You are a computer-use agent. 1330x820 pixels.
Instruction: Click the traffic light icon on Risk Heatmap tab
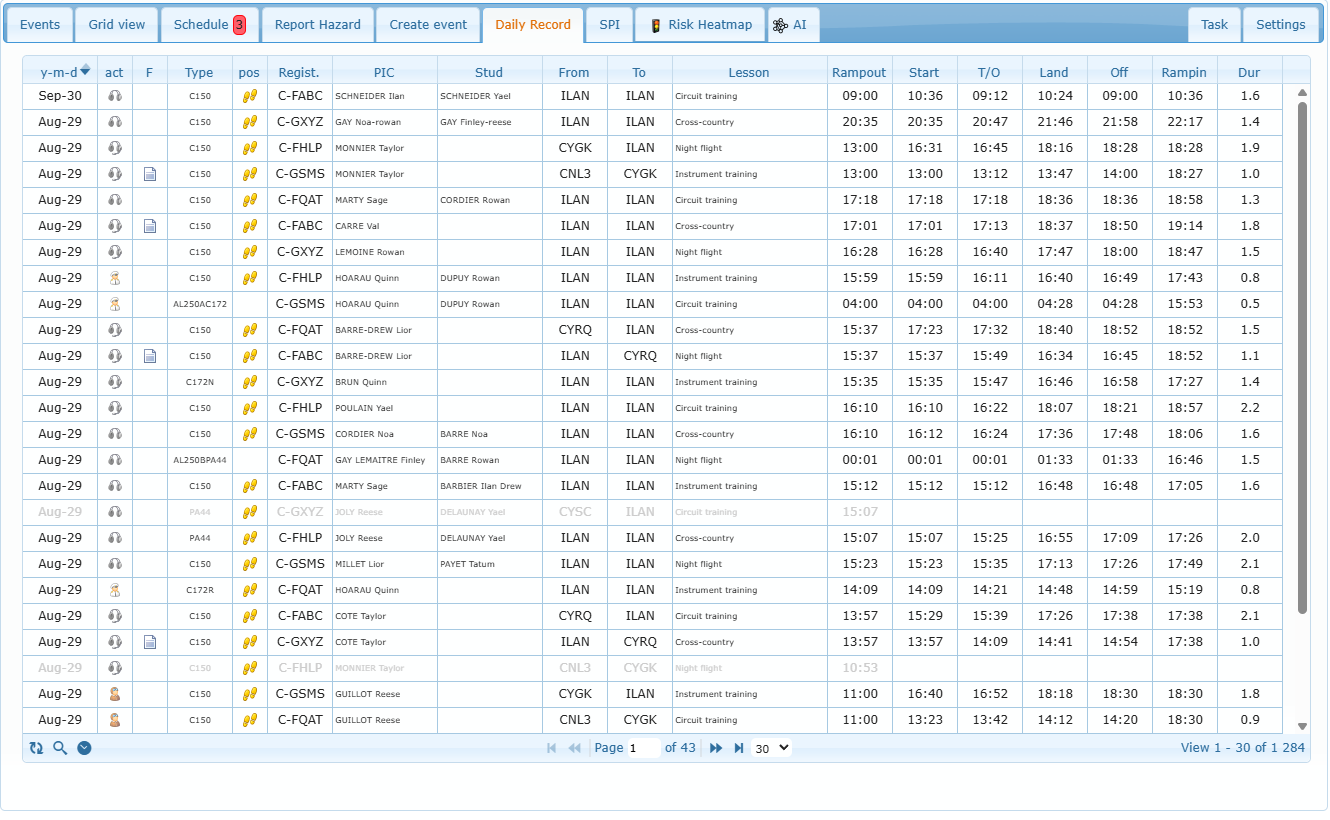tap(655, 26)
